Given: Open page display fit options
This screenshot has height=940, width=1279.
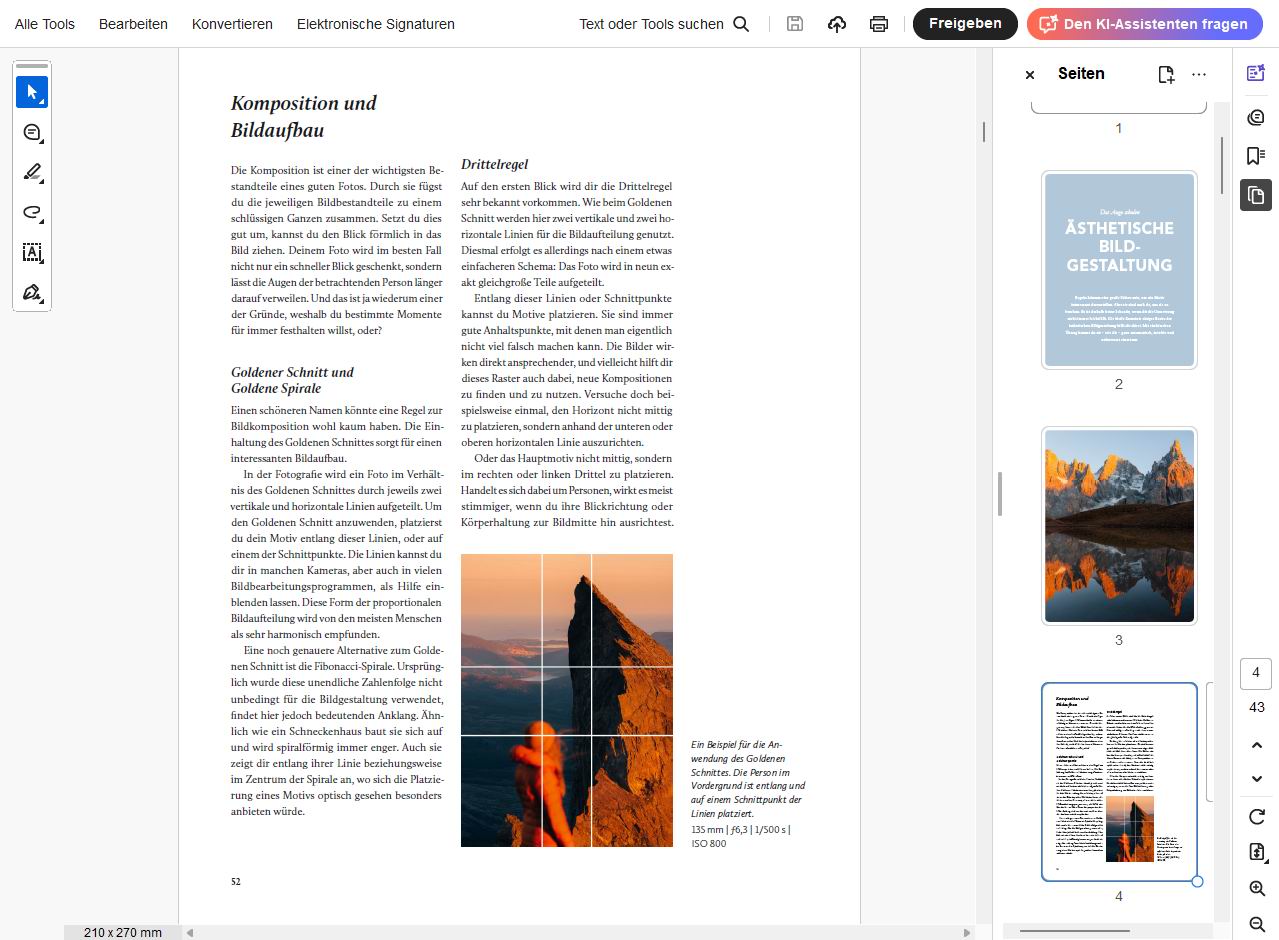Looking at the screenshot, I should 1257,852.
